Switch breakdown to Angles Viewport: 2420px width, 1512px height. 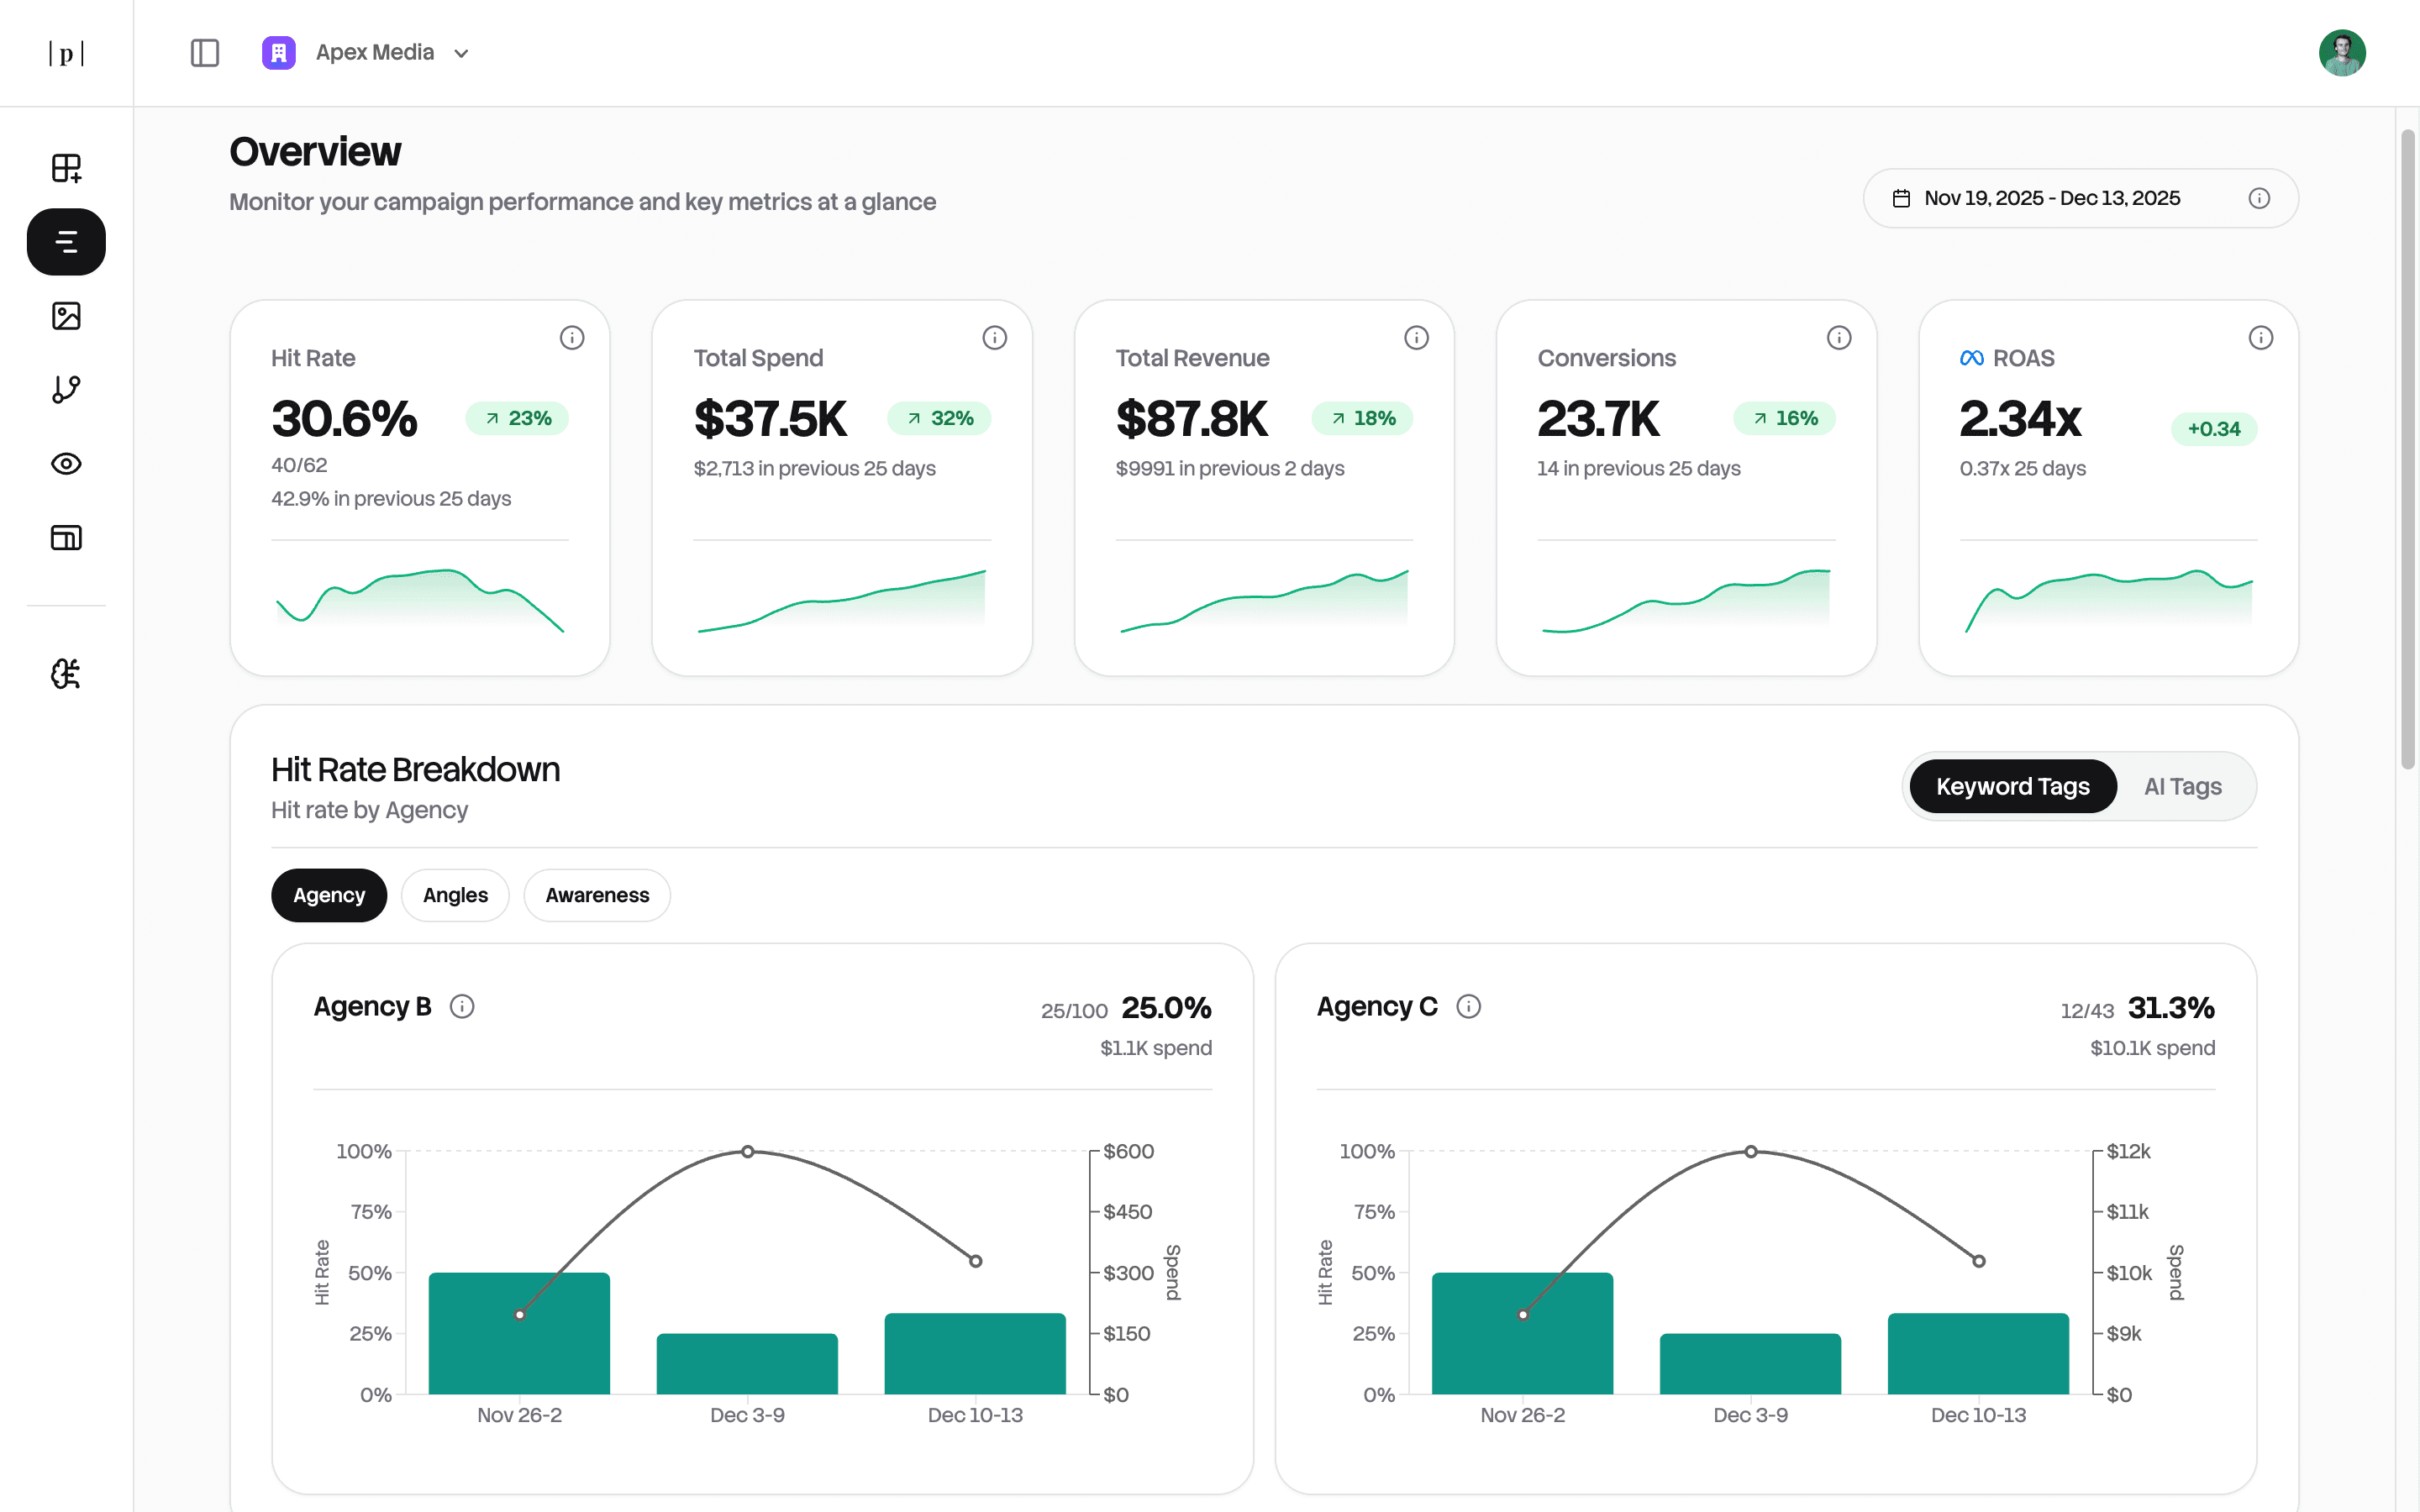[455, 895]
